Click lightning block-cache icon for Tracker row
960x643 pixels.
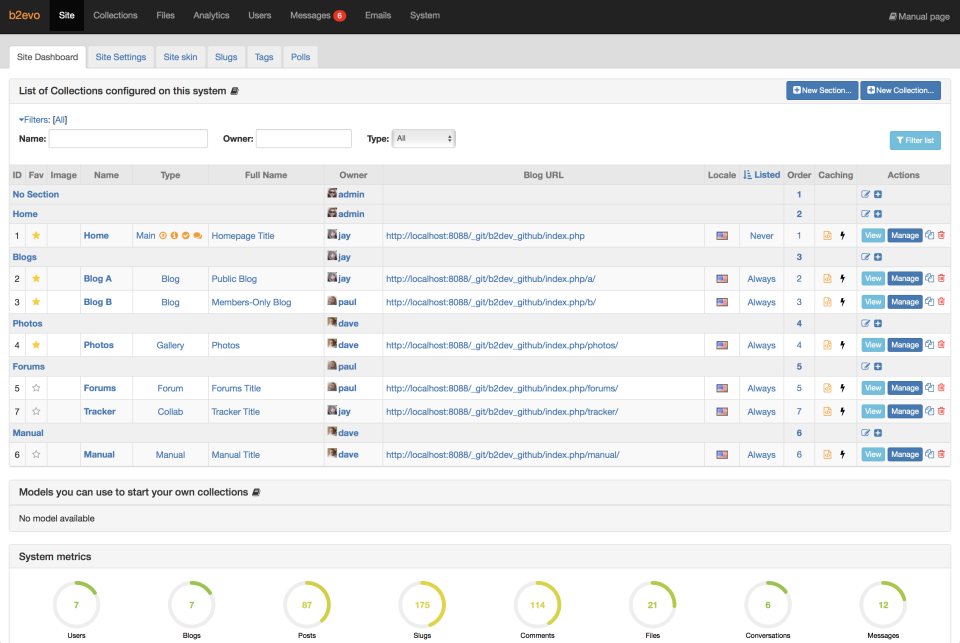[x=842, y=412]
